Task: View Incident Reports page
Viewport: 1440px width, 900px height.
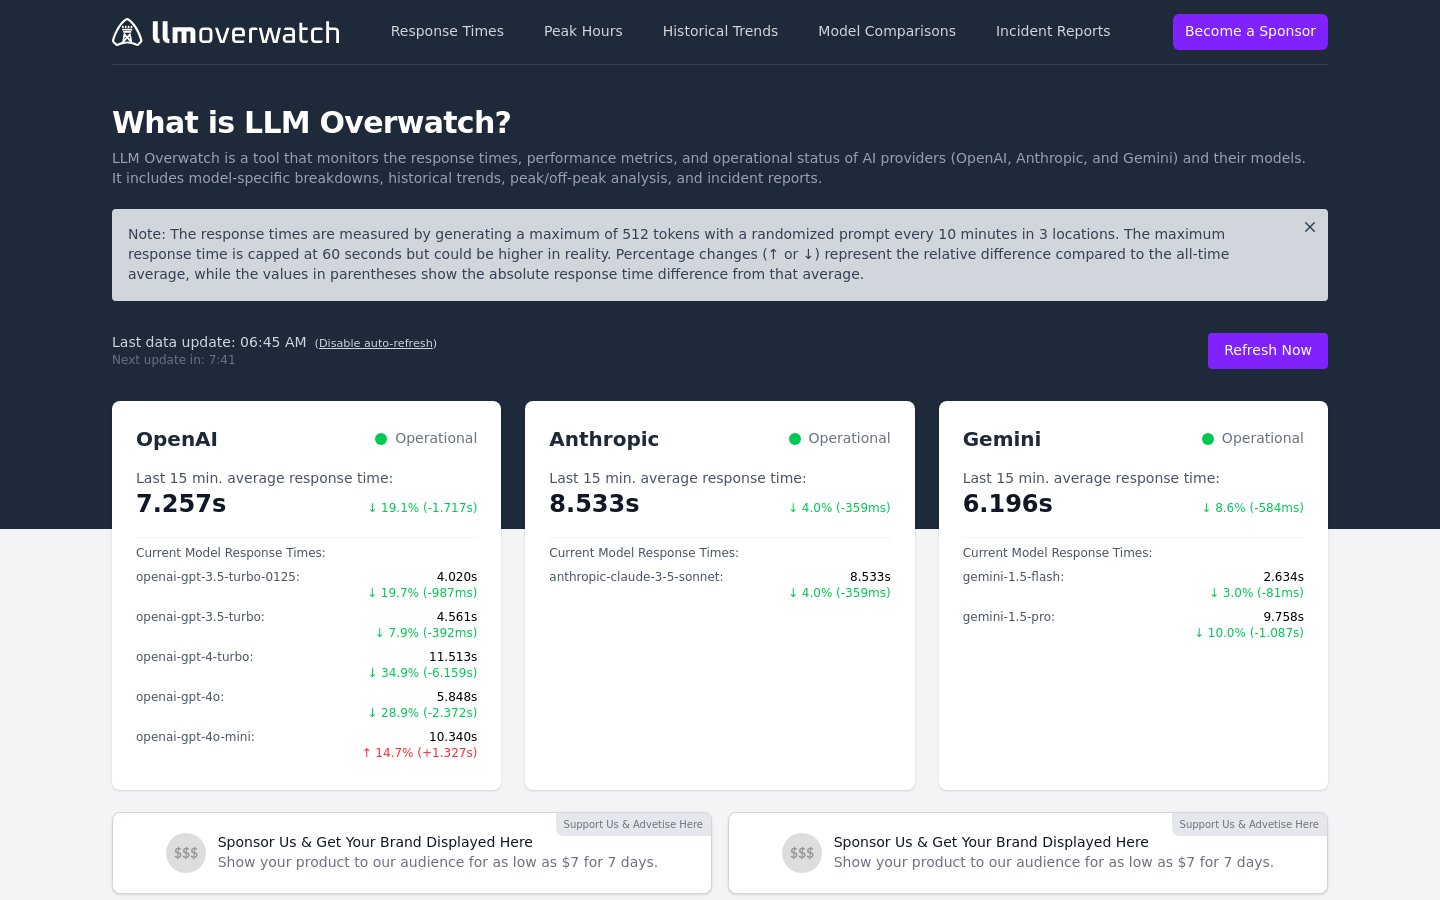Action: [x=1053, y=31]
